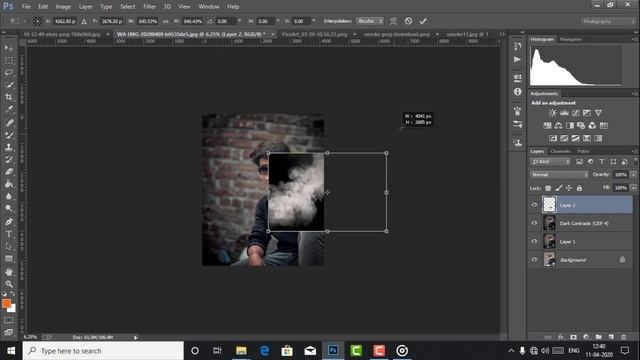640x360 pixels.
Task: Show more document tabs chevron
Action: point(502,34)
